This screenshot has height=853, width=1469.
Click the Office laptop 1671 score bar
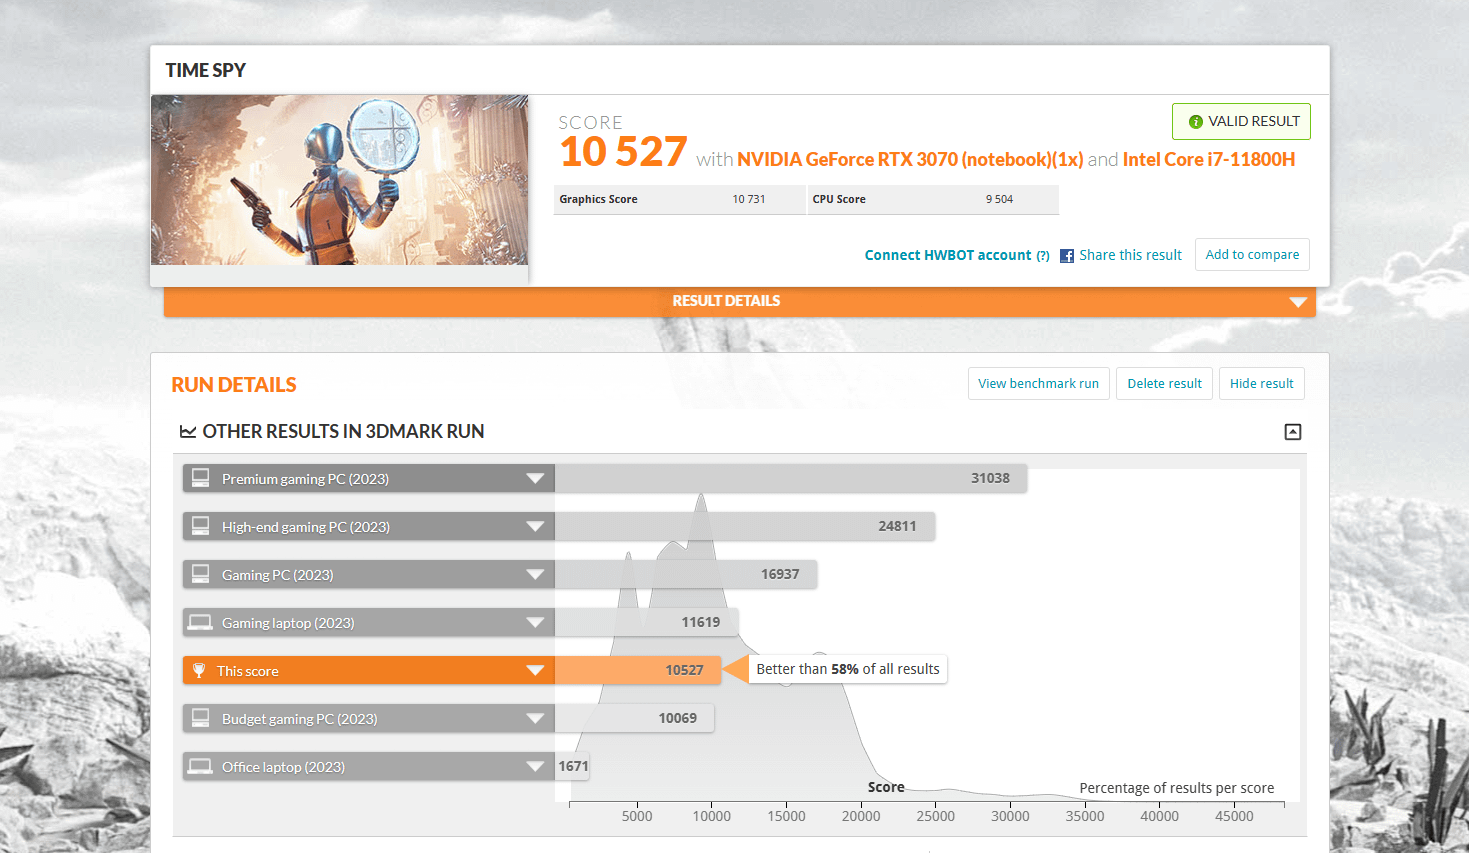click(x=573, y=766)
